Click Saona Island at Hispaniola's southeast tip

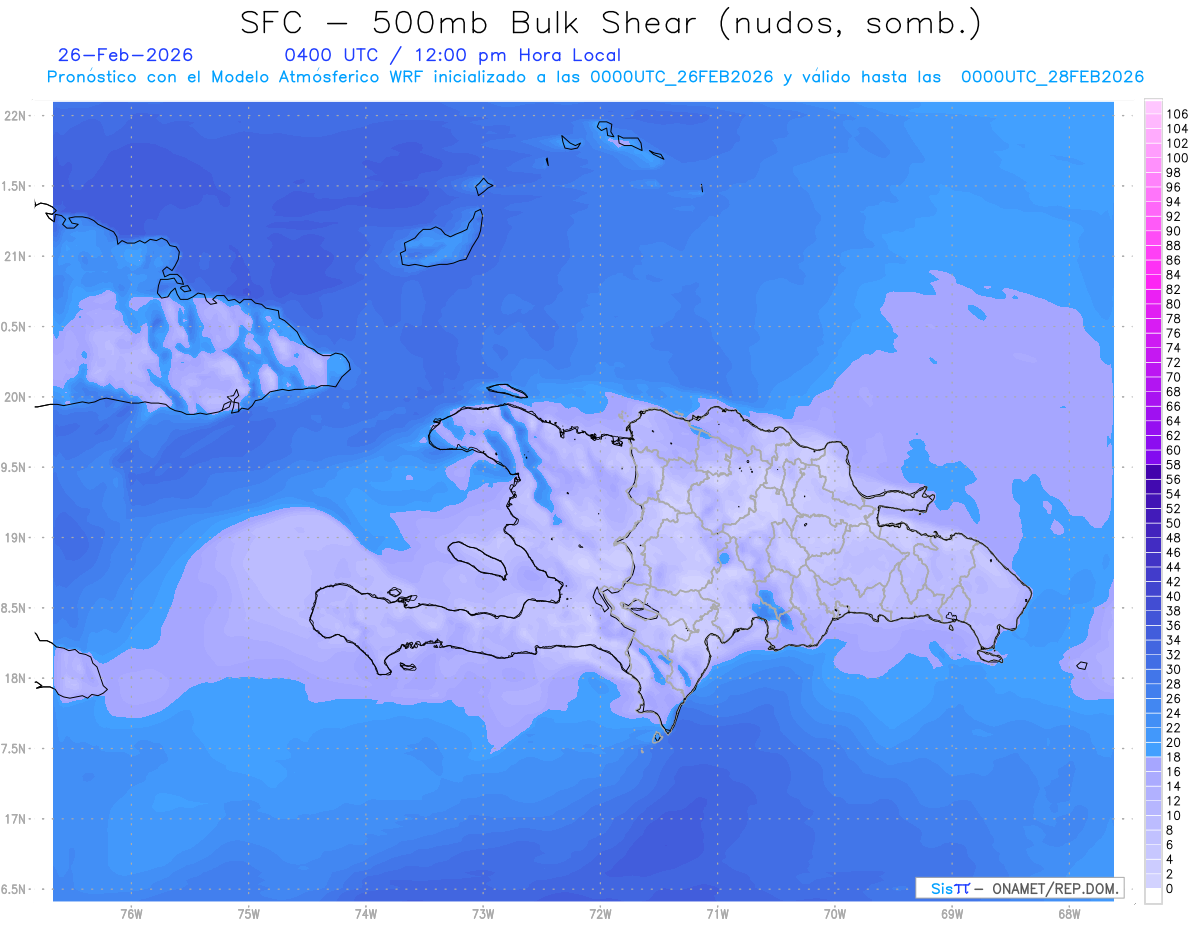[991, 655]
